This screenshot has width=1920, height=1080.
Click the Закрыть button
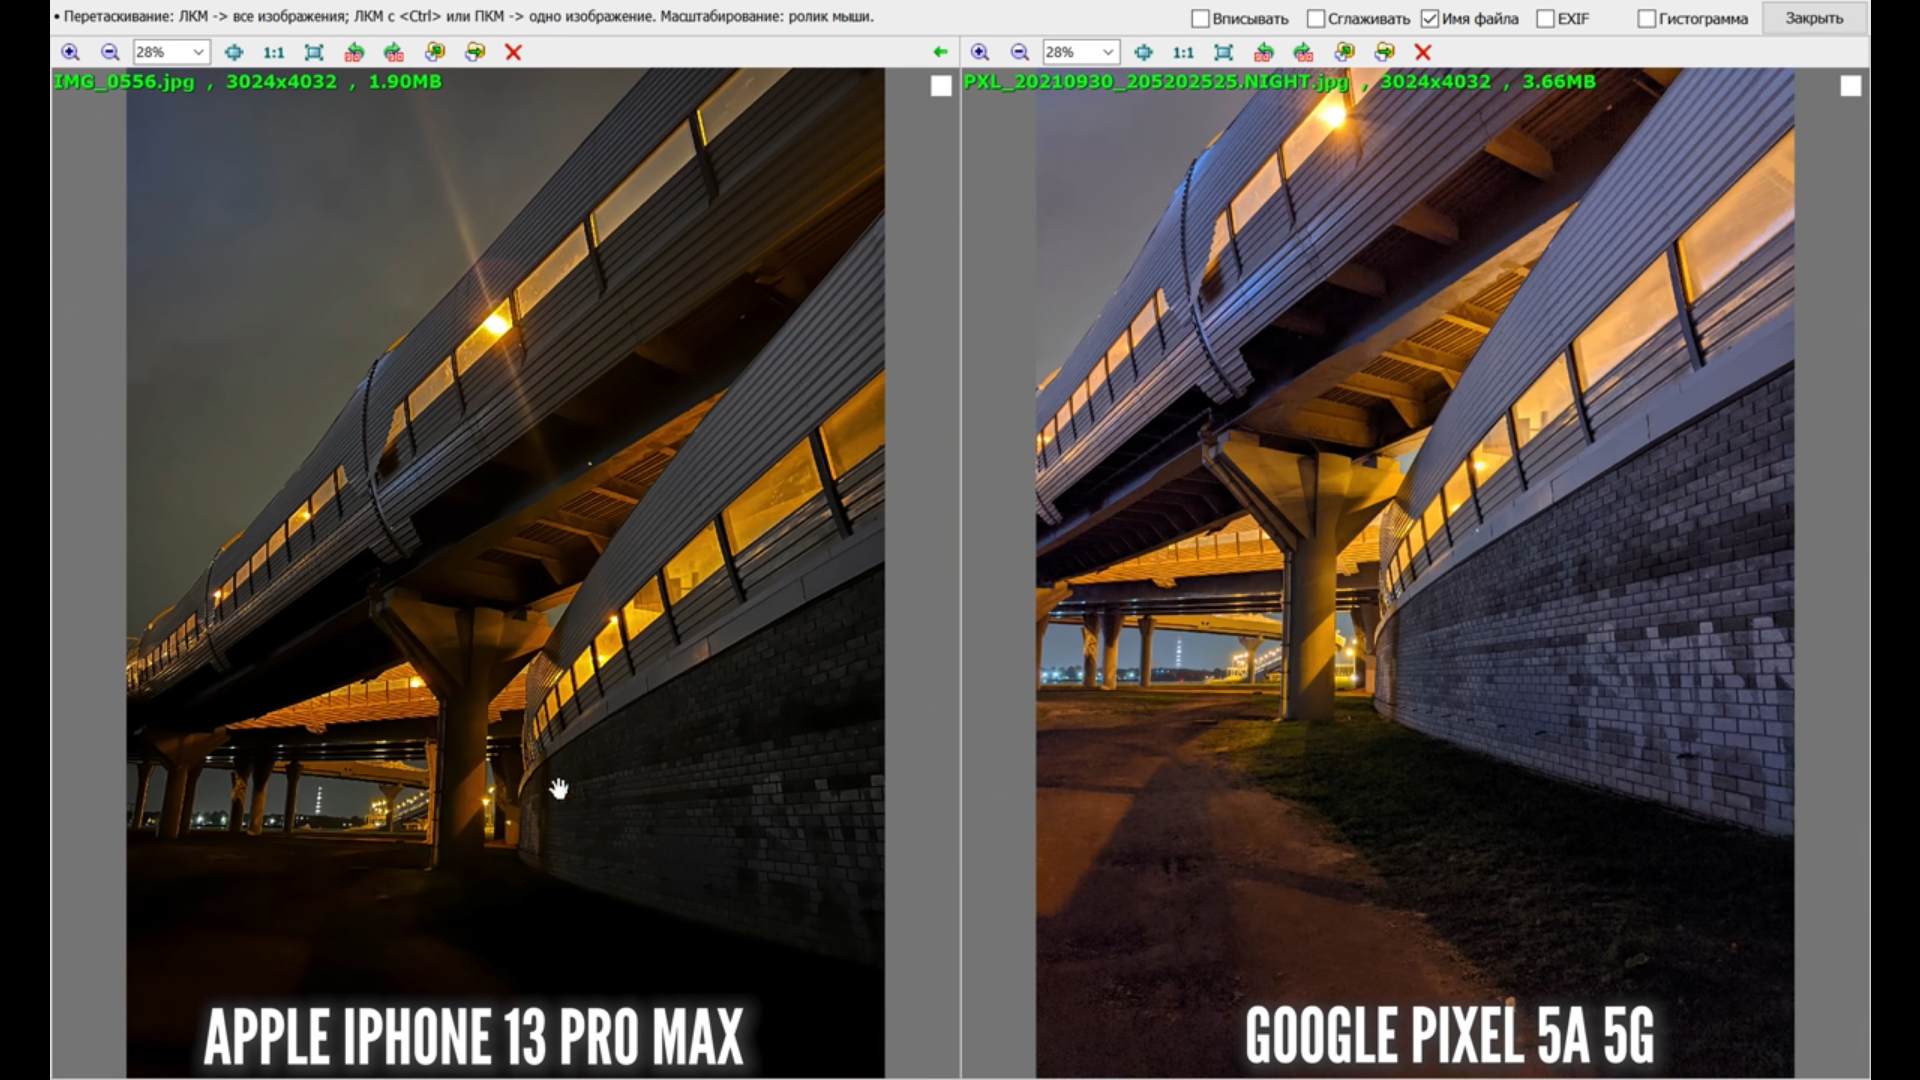[1814, 18]
